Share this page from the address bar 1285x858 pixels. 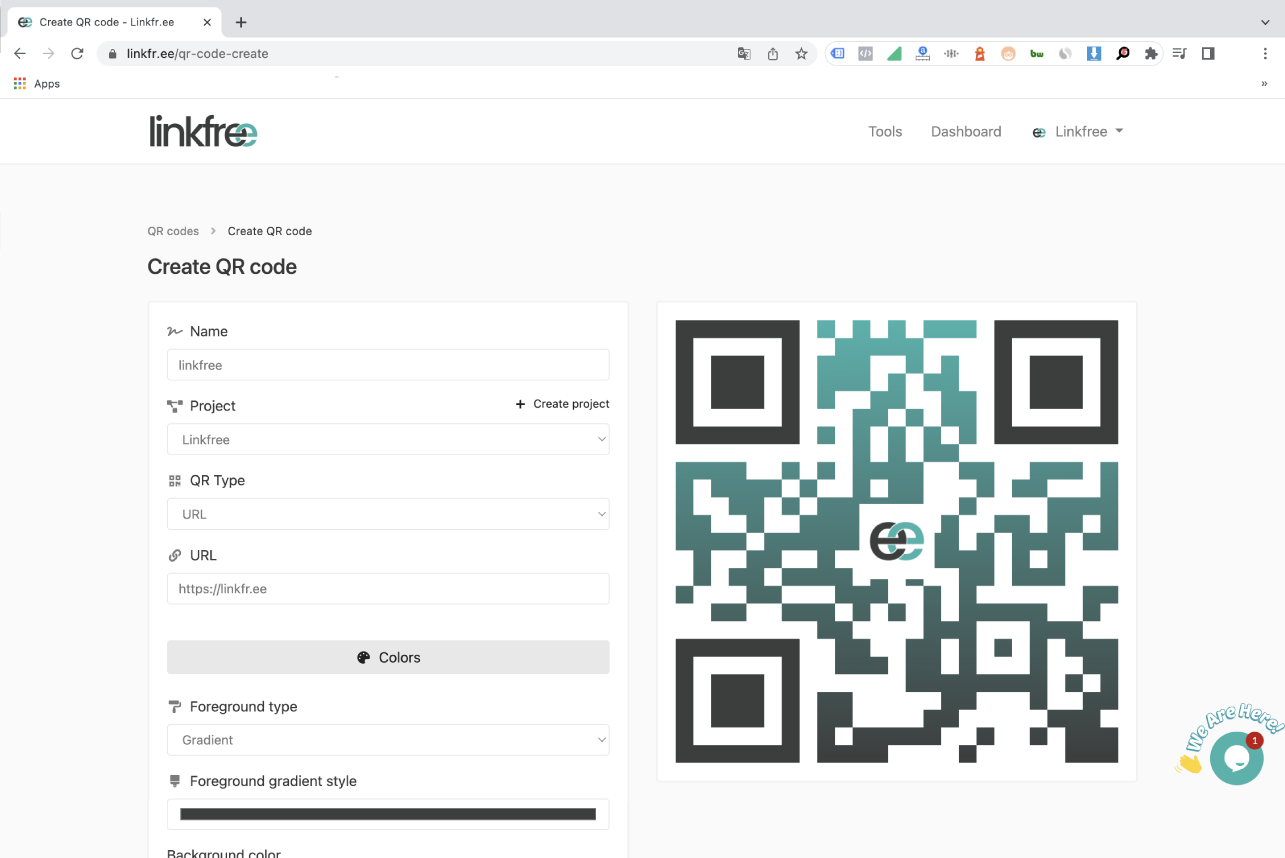pos(773,54)
